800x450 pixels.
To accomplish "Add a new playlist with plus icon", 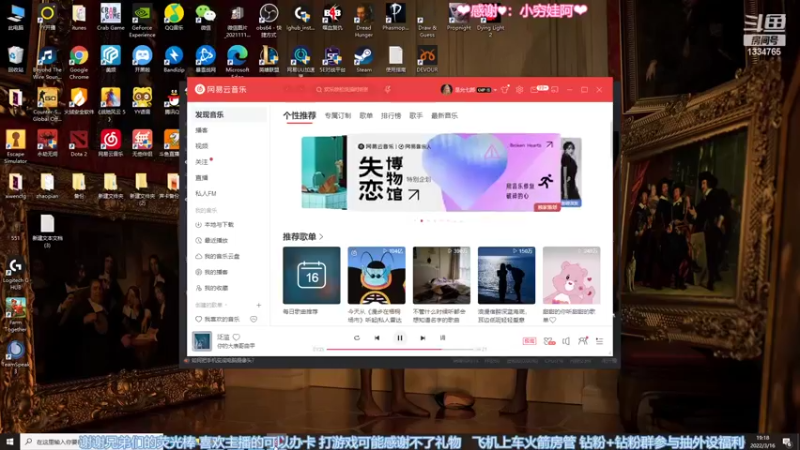I will [x=259, y=305].
